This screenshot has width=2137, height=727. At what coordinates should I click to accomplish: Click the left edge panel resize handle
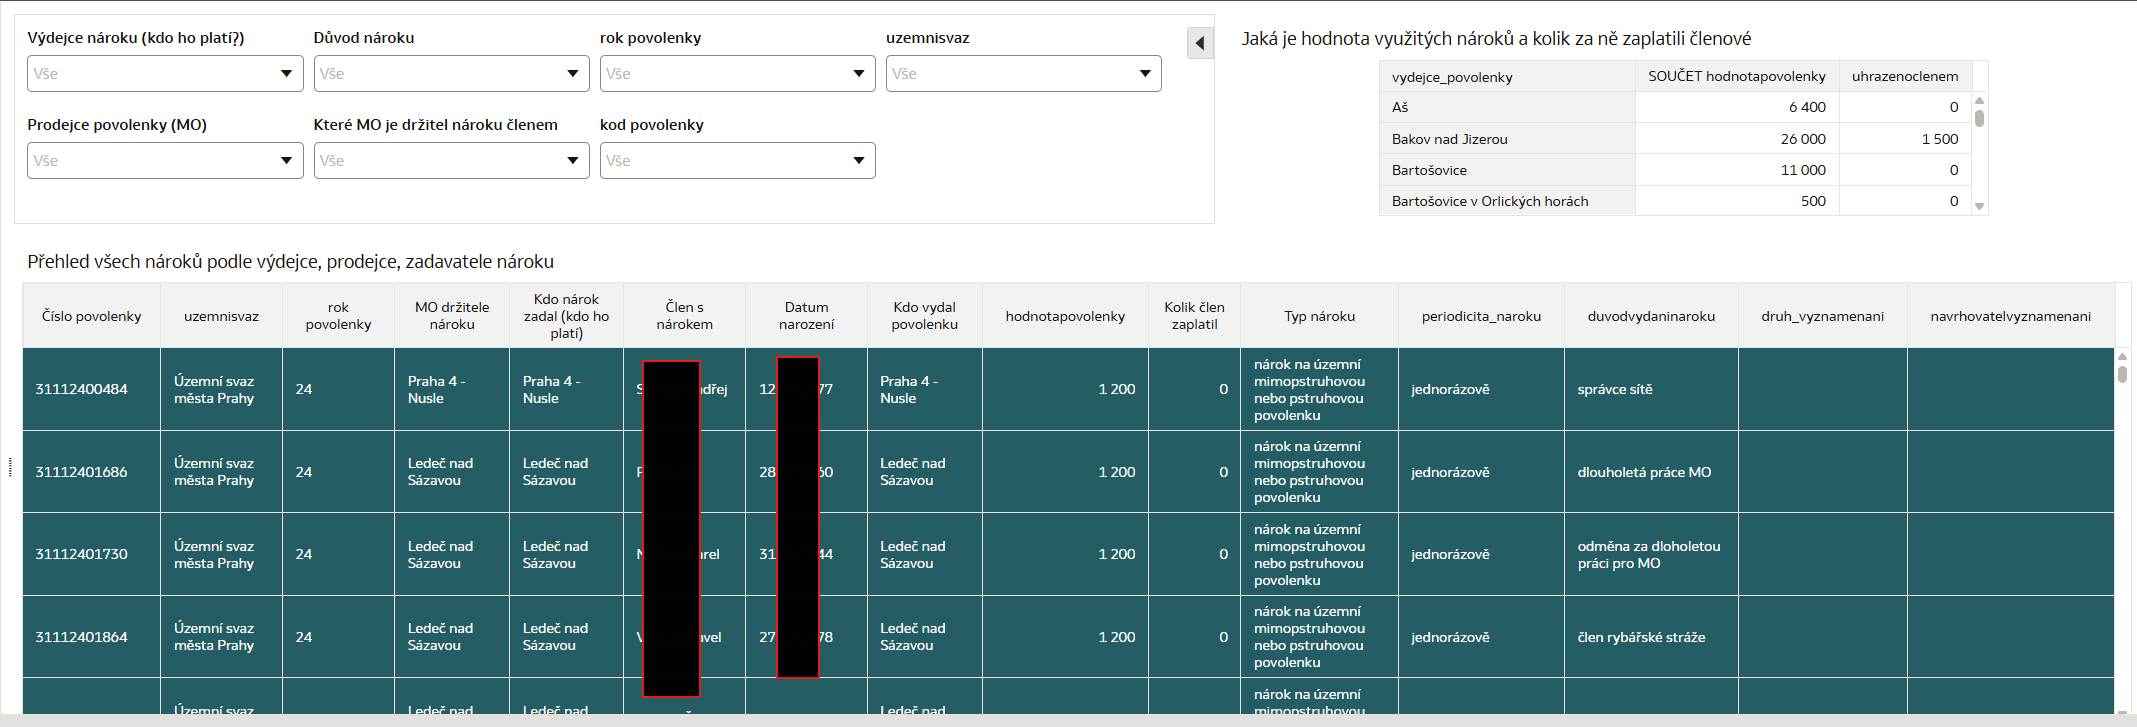click(10, 467)
